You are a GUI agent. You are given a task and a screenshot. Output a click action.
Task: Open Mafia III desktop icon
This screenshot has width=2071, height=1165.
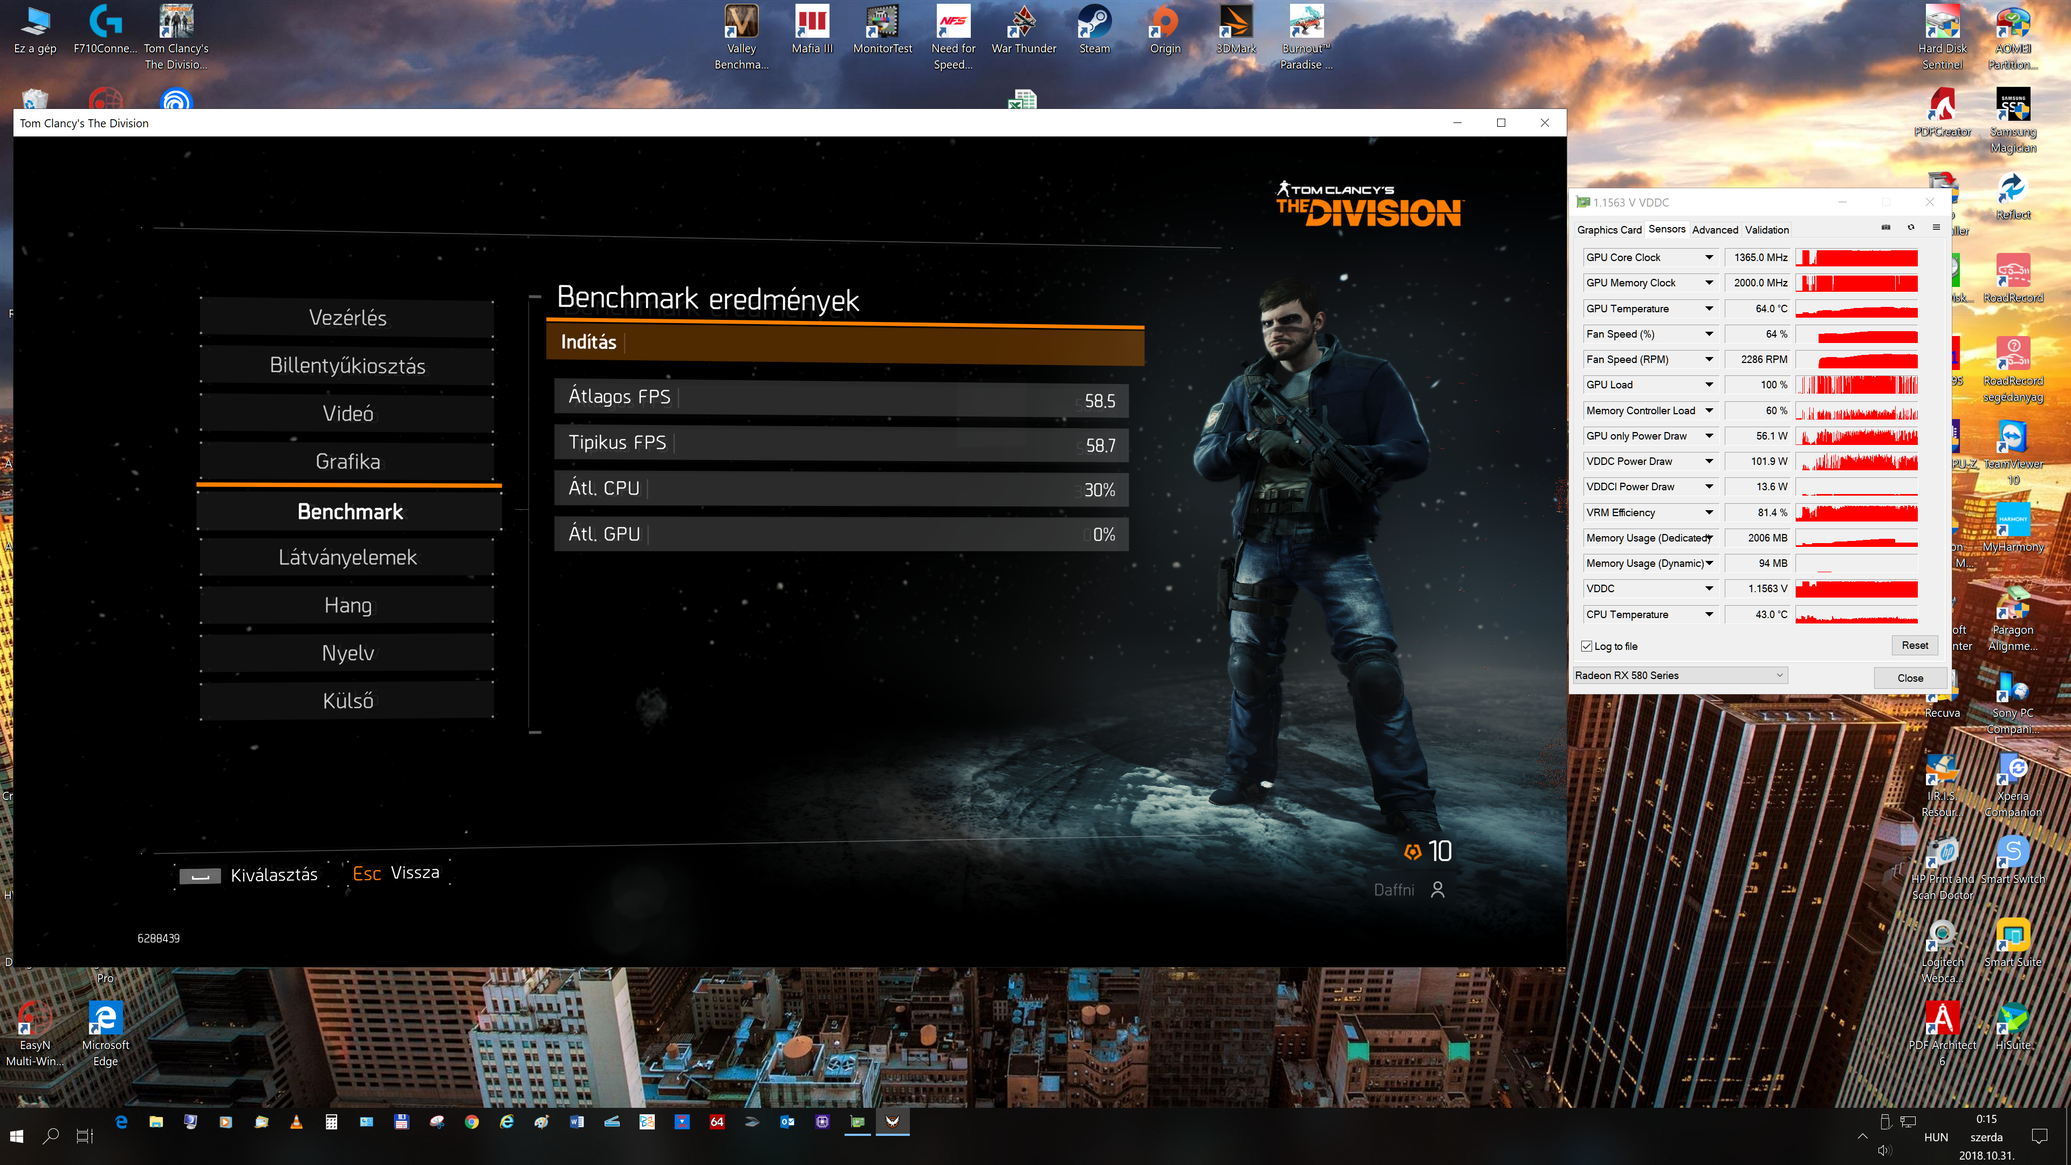click(812, 29)
